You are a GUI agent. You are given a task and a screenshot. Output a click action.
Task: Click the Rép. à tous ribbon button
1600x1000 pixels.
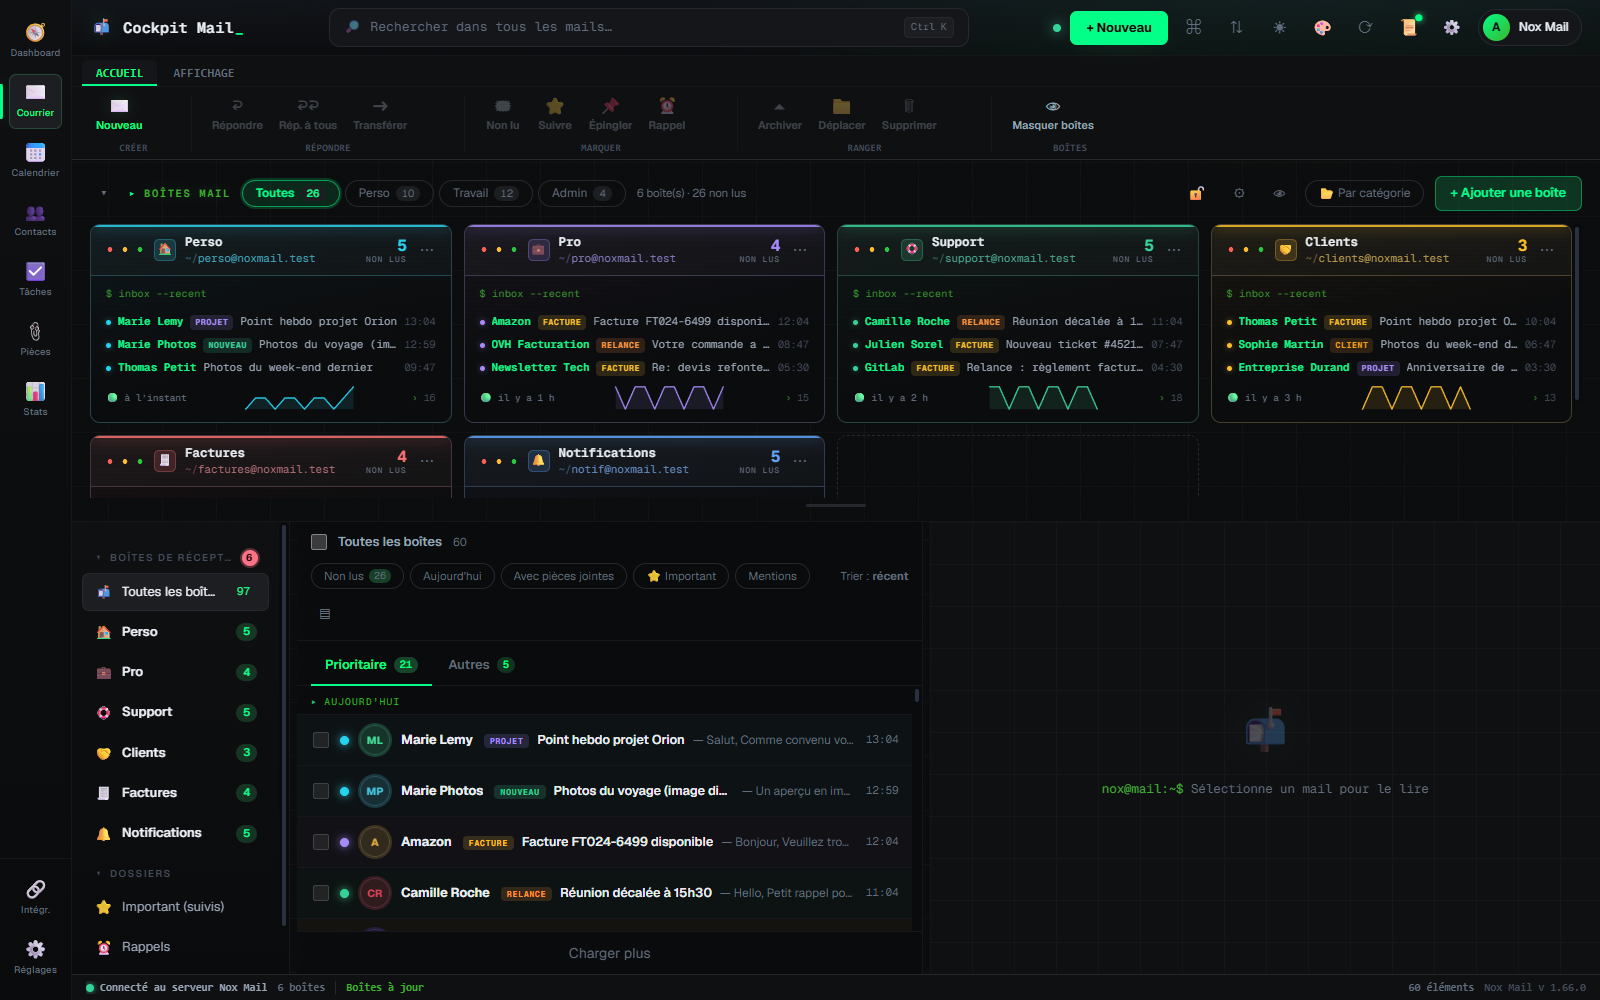pos(308,115)
